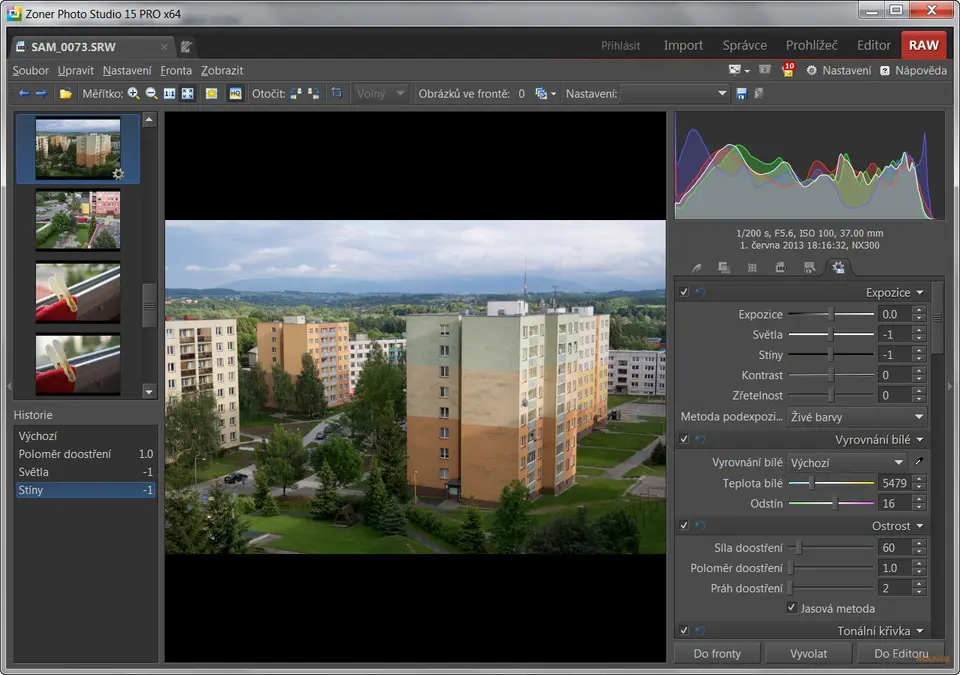
Task: Open folder icon in toolbar
Action: [x=66, y=93]
